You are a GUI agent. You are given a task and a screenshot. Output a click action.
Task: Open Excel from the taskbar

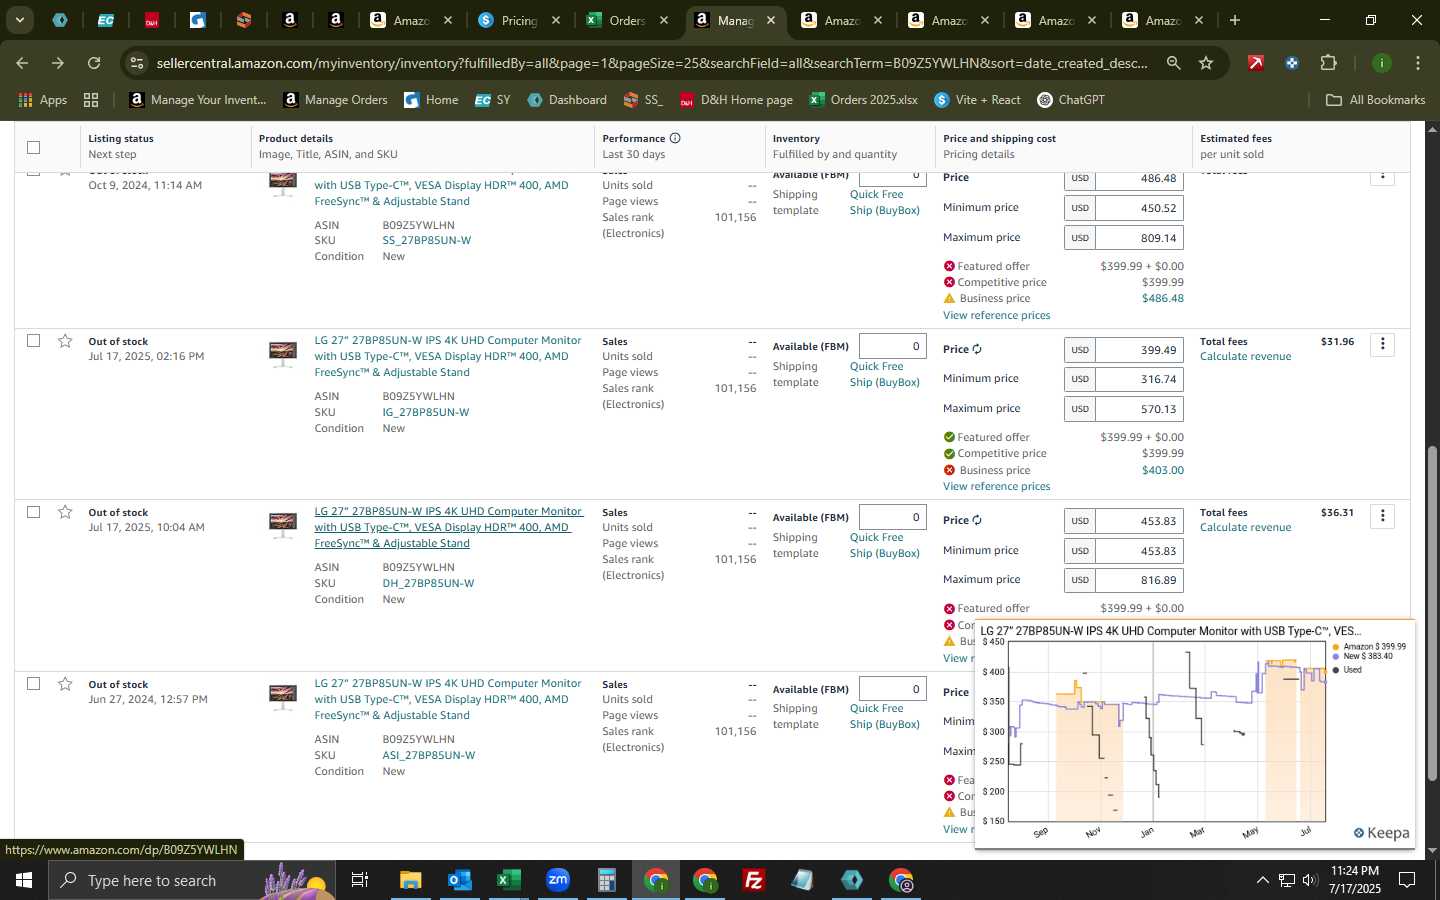pos(508,880)
